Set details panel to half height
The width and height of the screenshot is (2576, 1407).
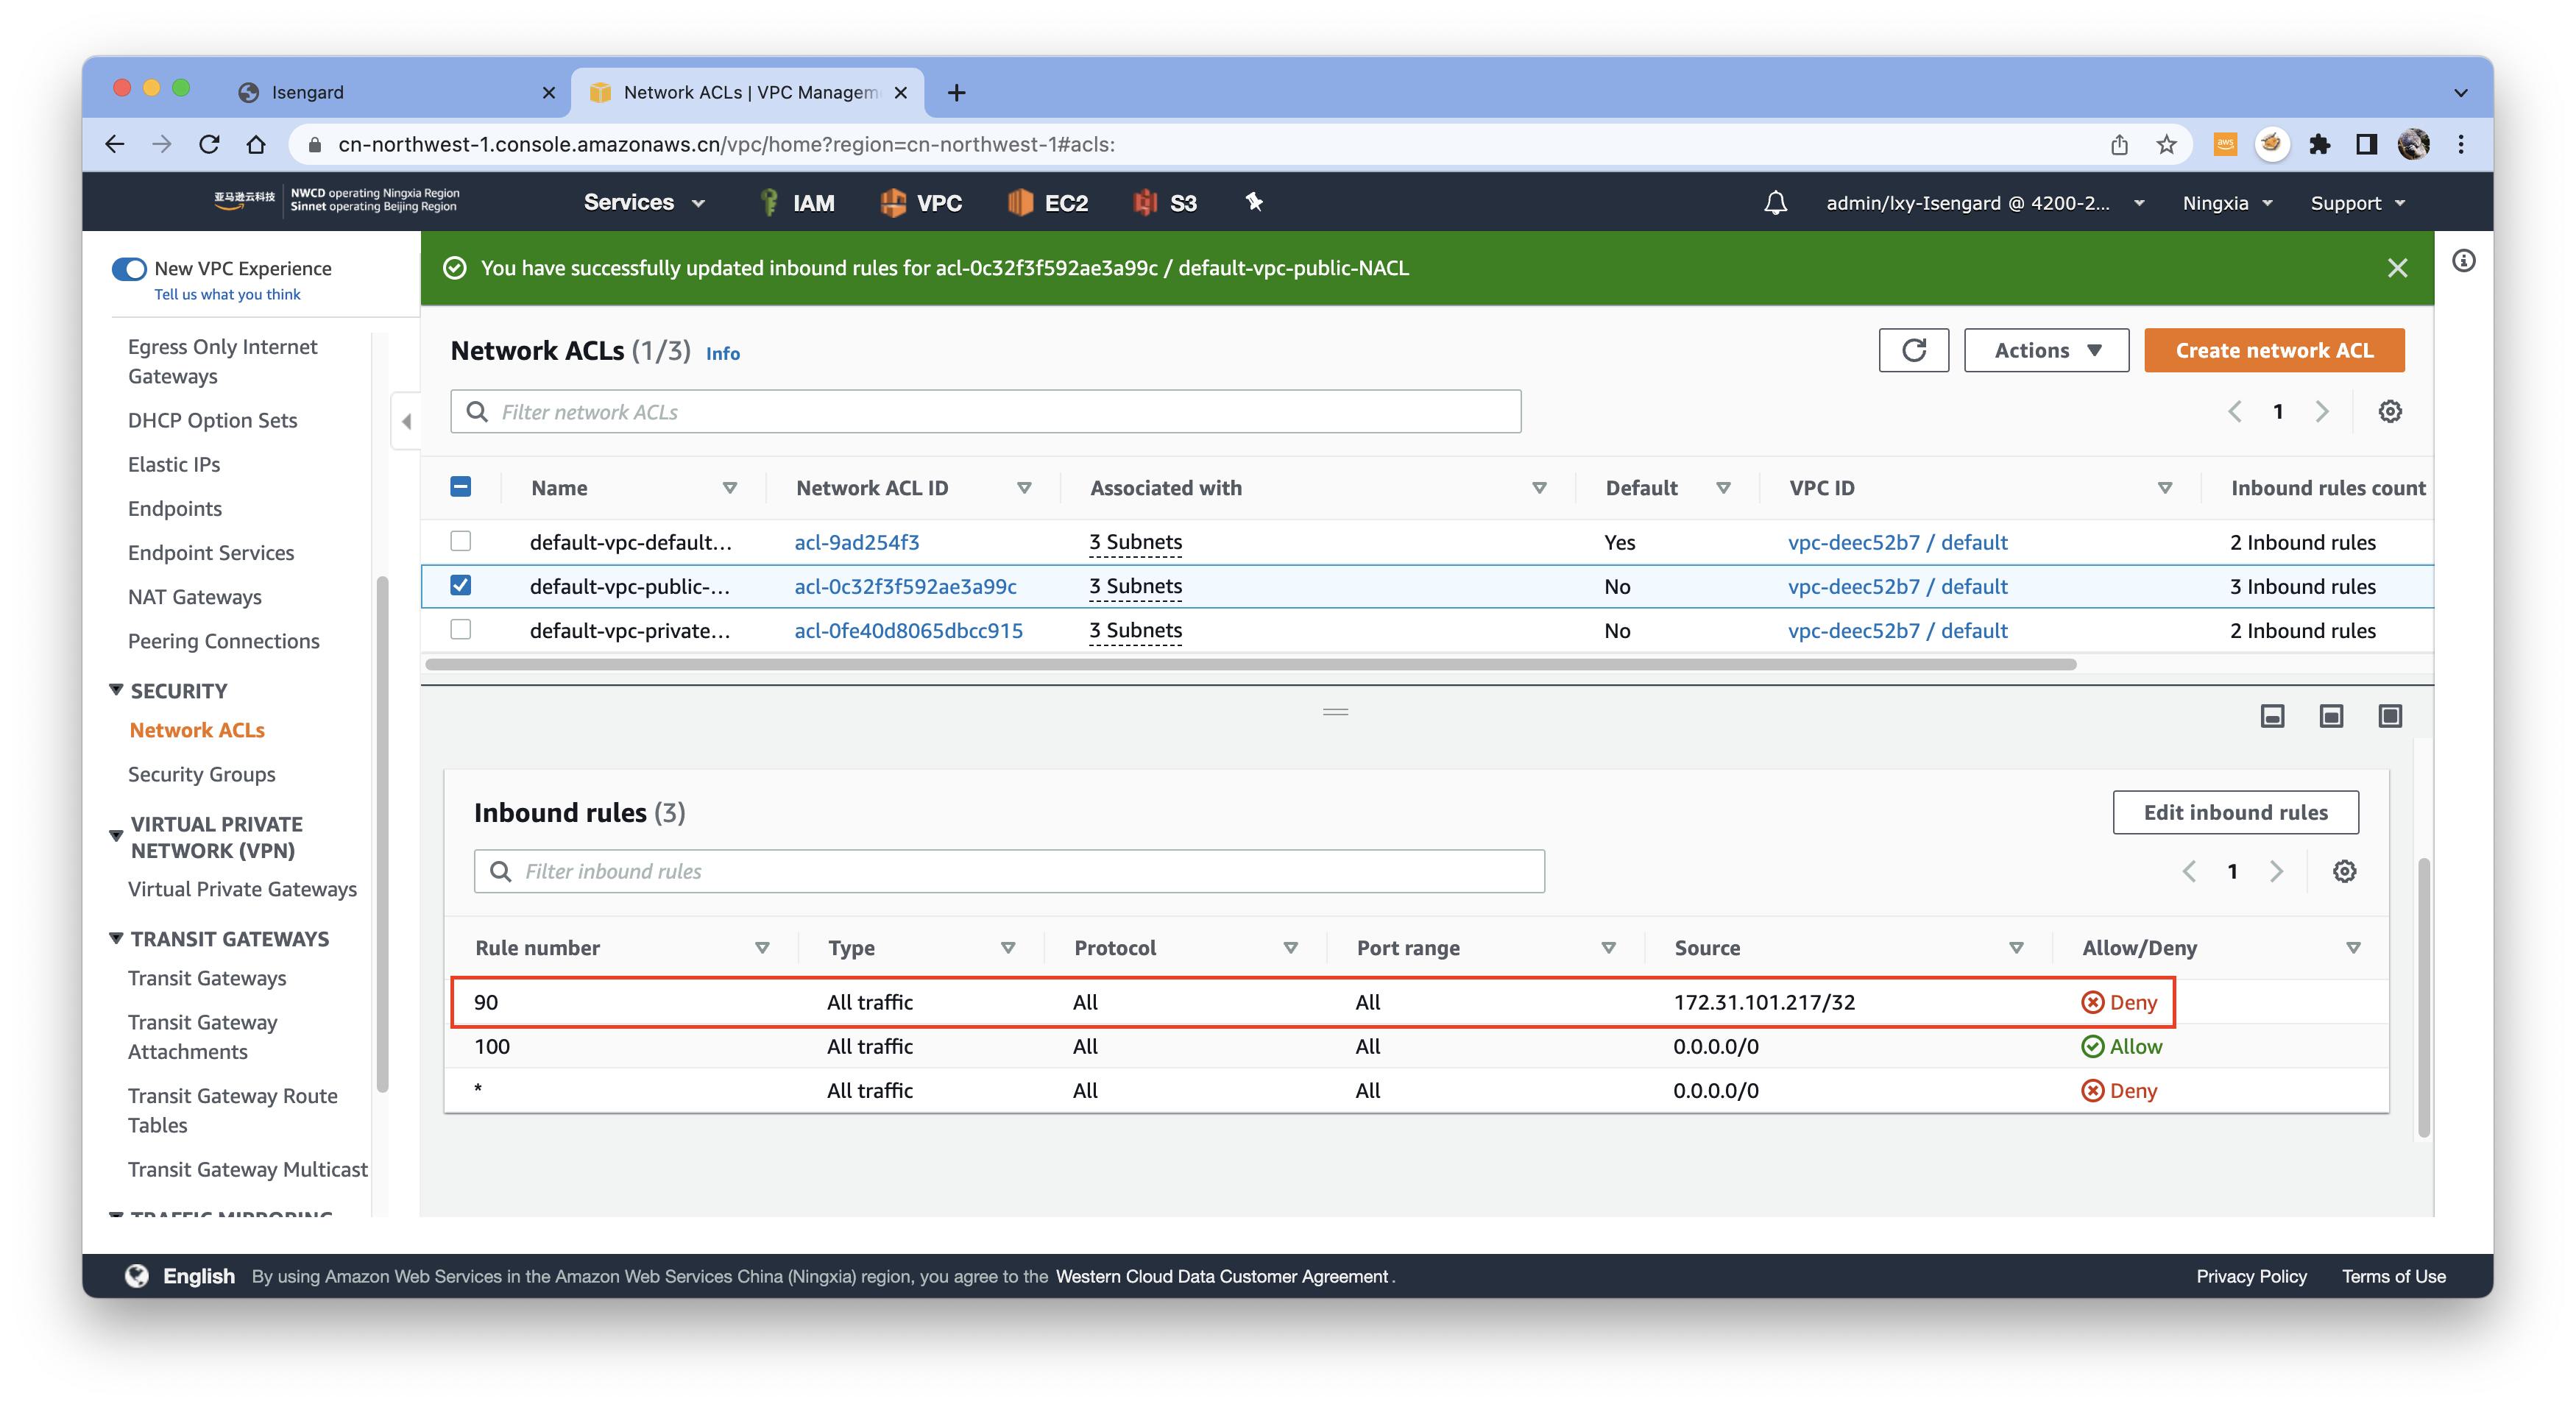2331,716
